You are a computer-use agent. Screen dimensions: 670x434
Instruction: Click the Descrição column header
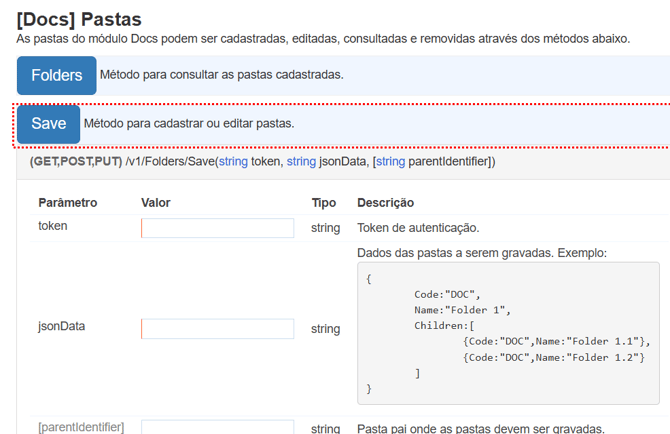pyautogui.click(x=385, y=203)
